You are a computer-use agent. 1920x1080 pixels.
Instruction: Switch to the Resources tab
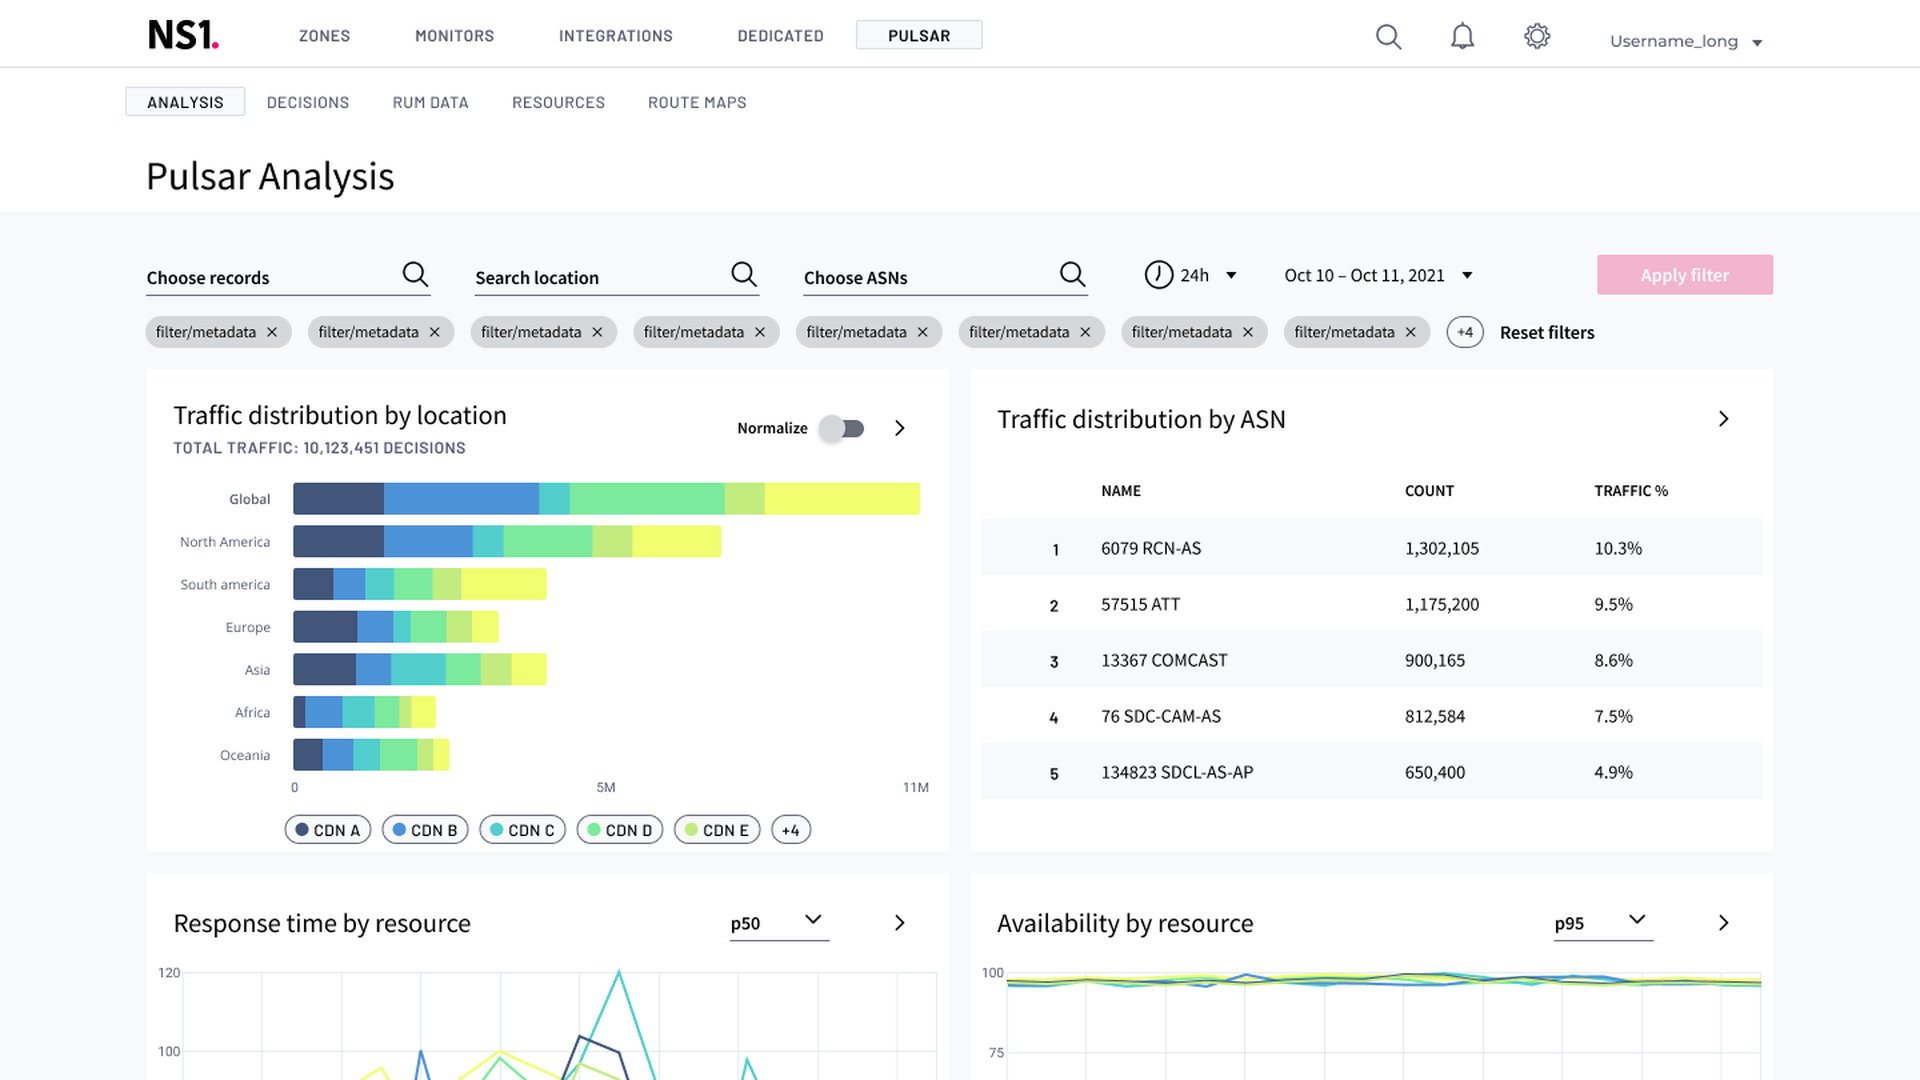click(x=559, y=102)
